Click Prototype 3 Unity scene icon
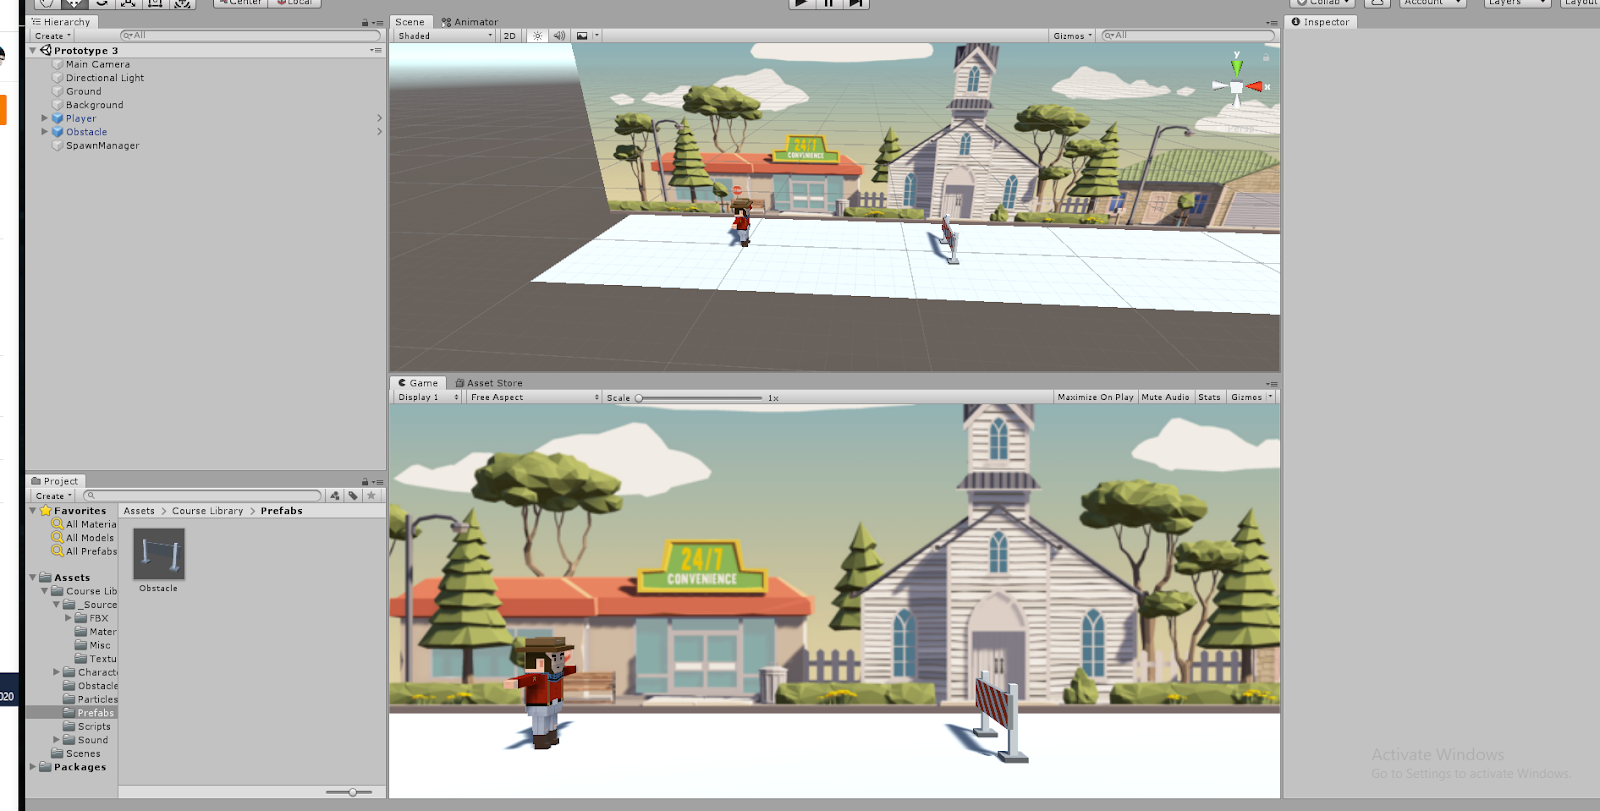This screenshot has height=811, width=1600. pos(46,50)
